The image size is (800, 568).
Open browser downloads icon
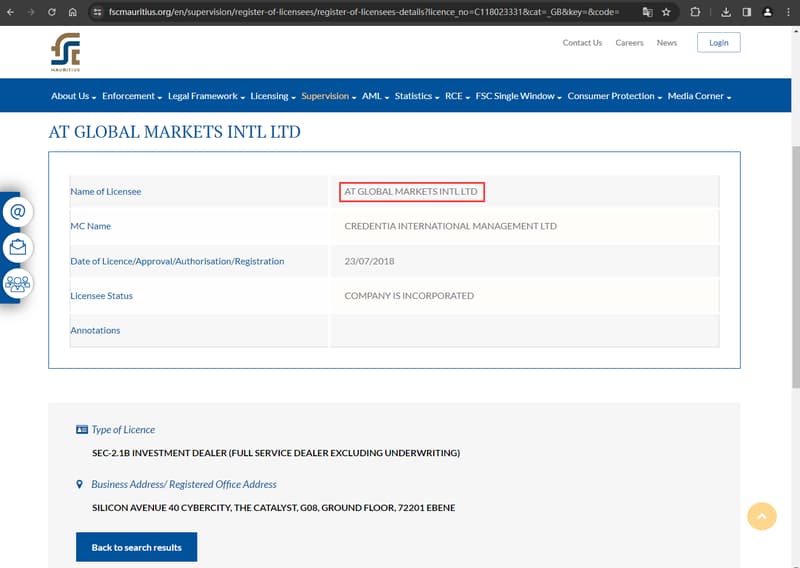[726, 12]
